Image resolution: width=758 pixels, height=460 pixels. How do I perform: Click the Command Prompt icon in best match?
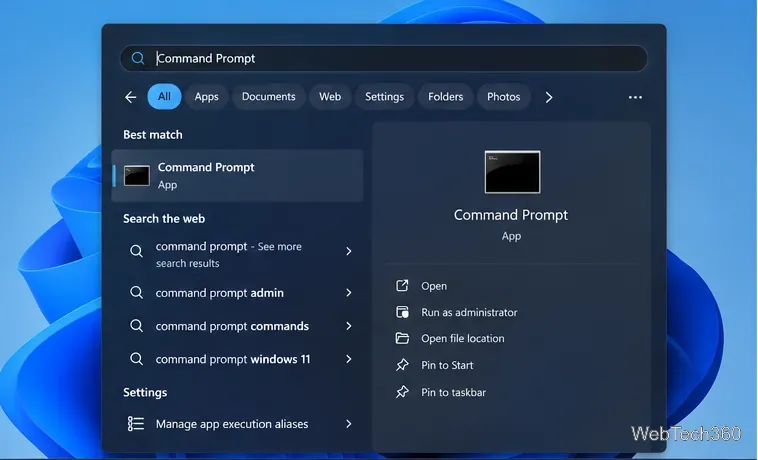coord(137,176)
